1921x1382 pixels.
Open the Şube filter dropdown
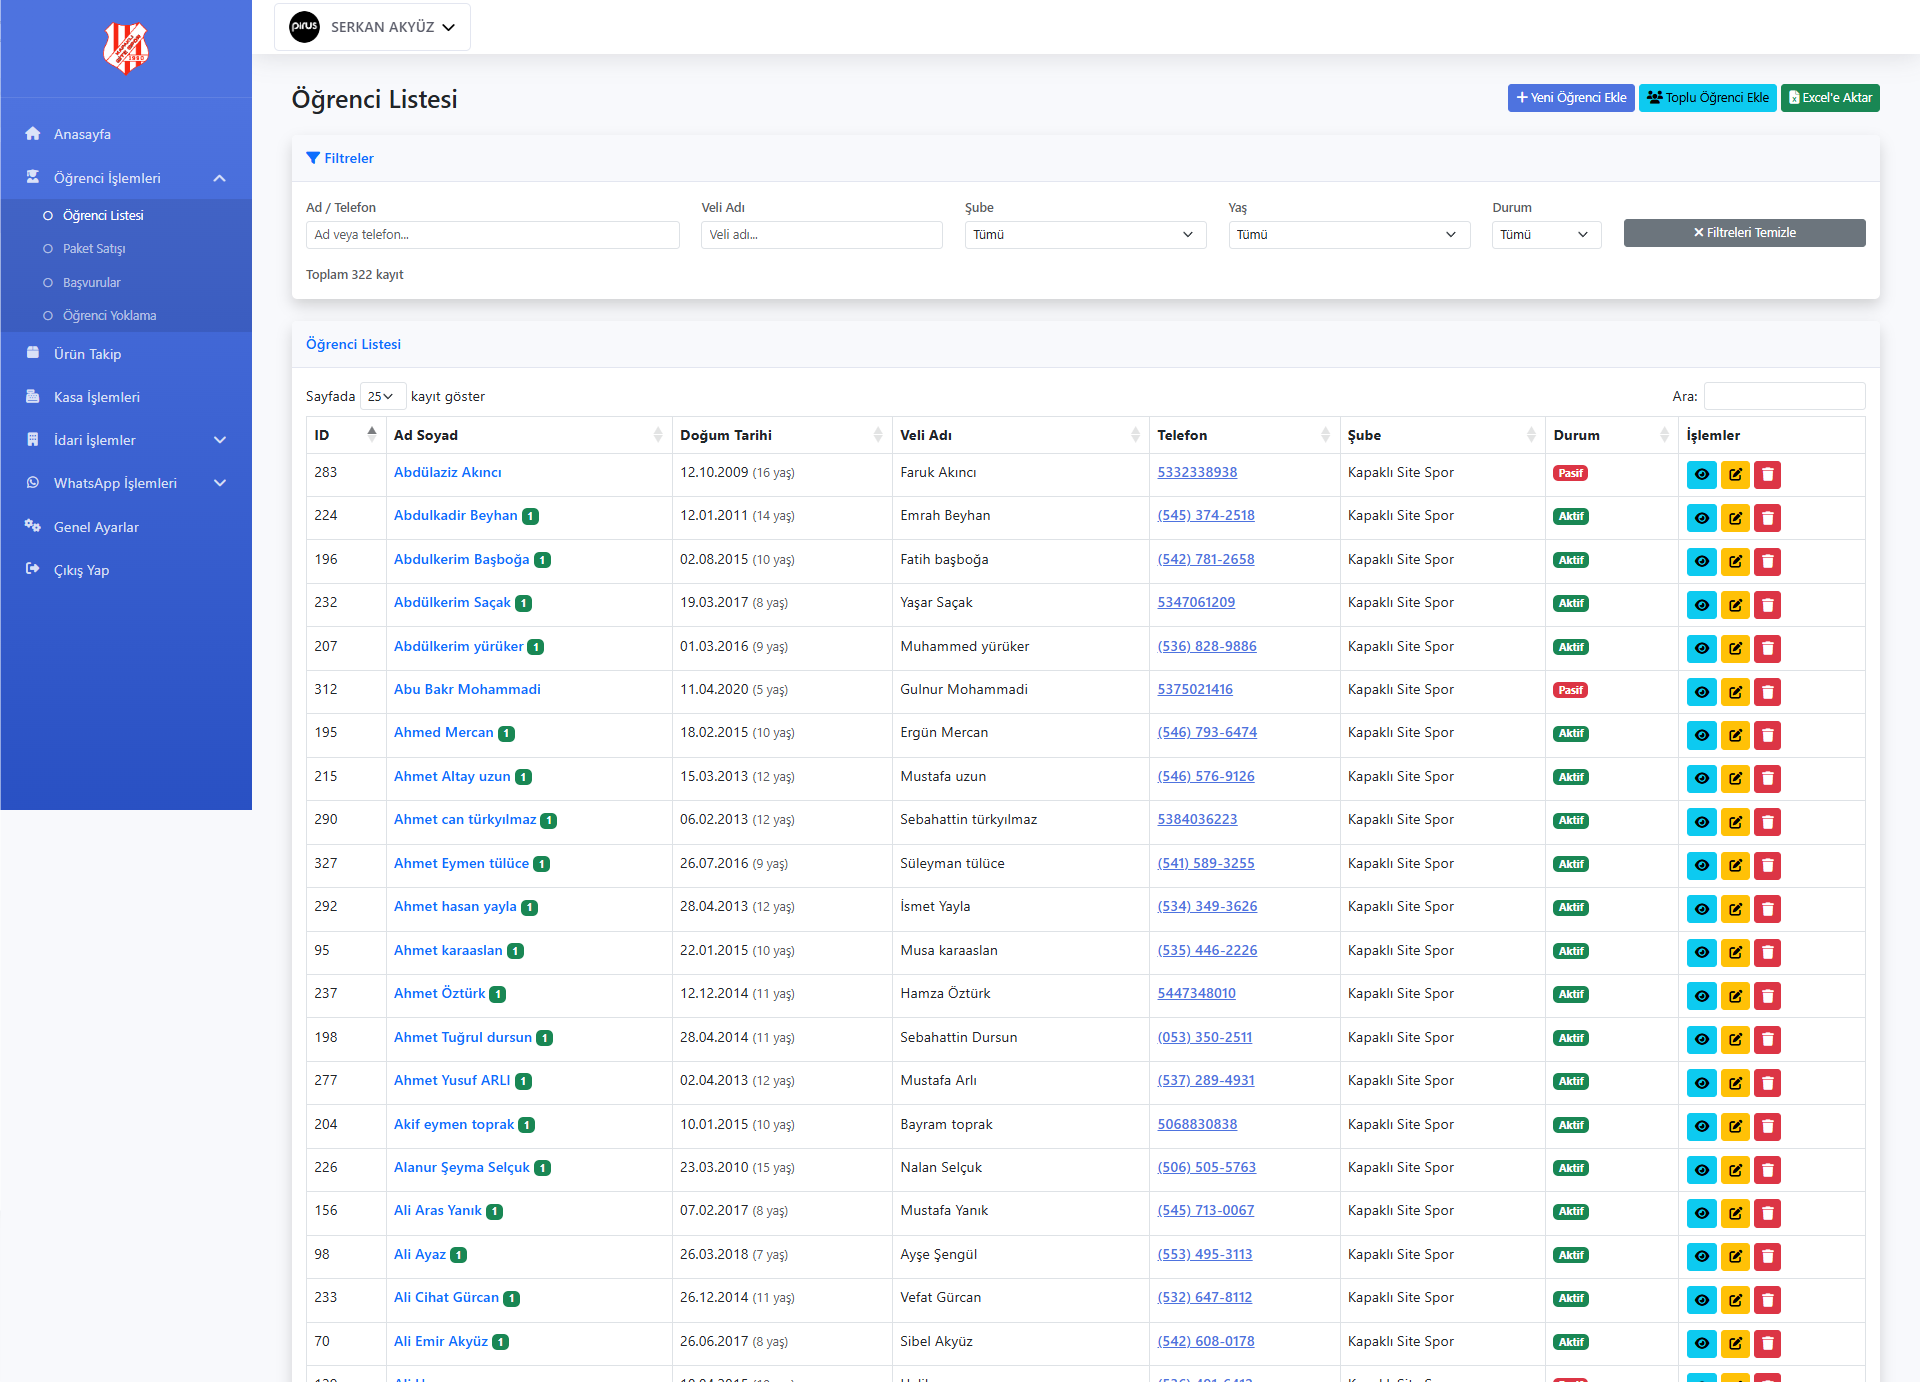pos(1084,235)
